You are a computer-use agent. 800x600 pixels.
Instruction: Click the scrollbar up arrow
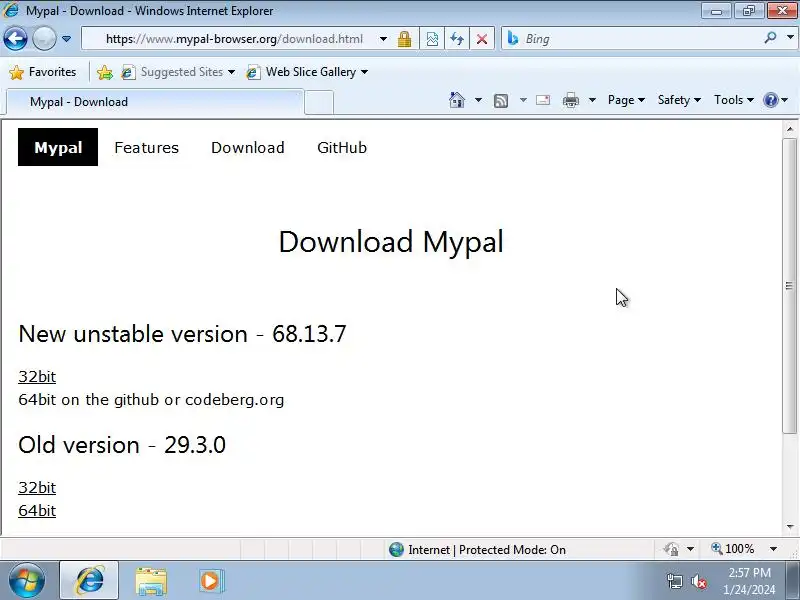click(x=790, y=129)
